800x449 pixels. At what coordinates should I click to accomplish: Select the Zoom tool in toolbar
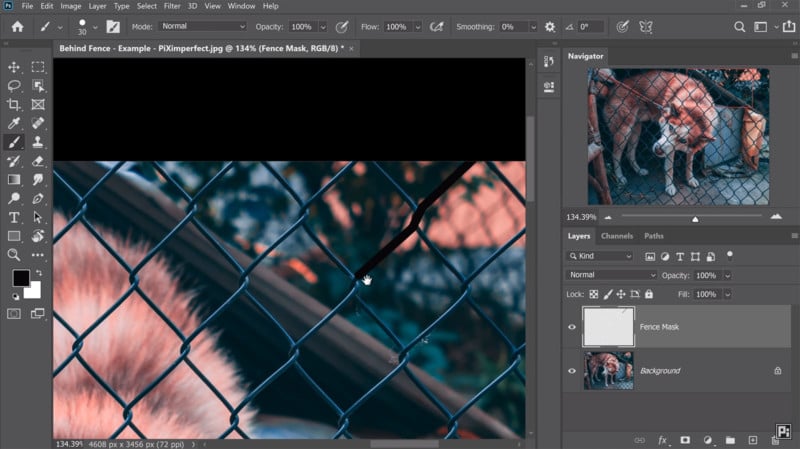(x=14, y=255)
